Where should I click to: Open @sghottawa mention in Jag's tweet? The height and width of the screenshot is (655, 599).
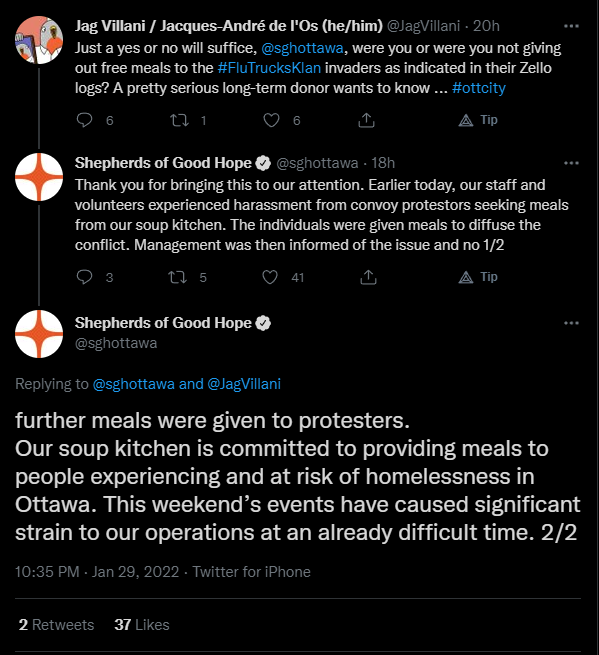[302, 48]
